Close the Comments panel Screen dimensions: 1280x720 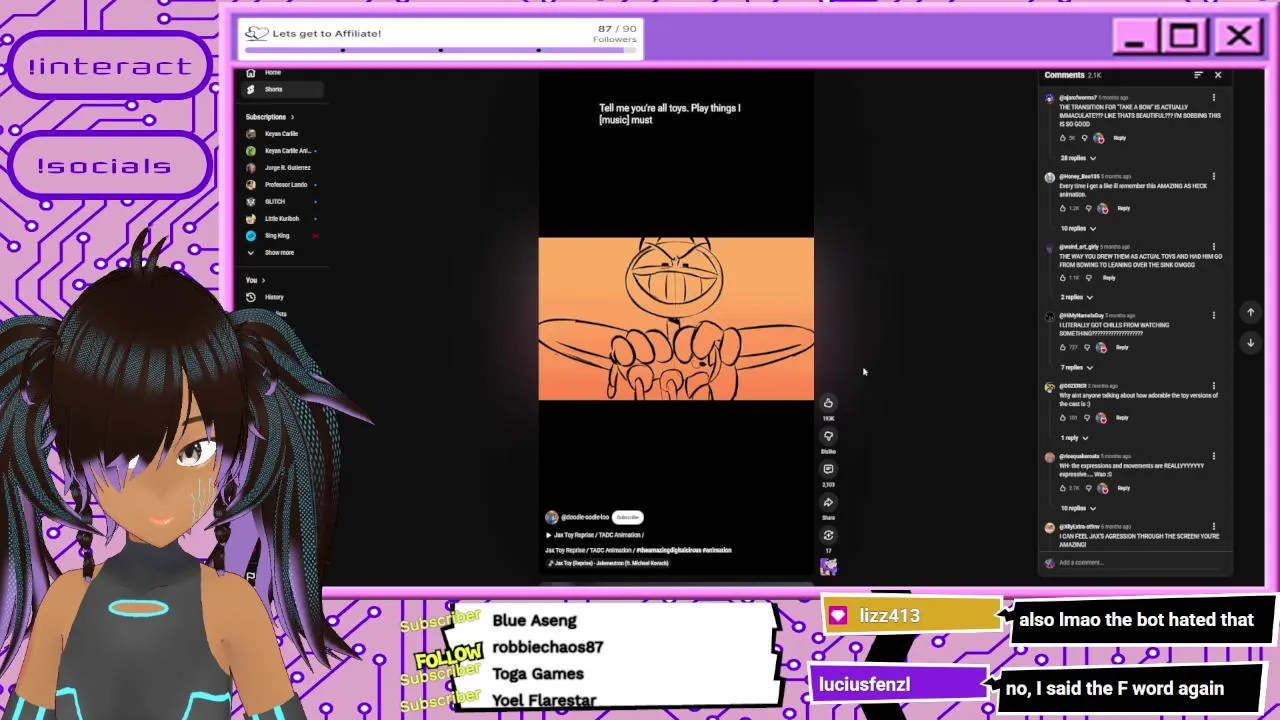pos(1218,75)
